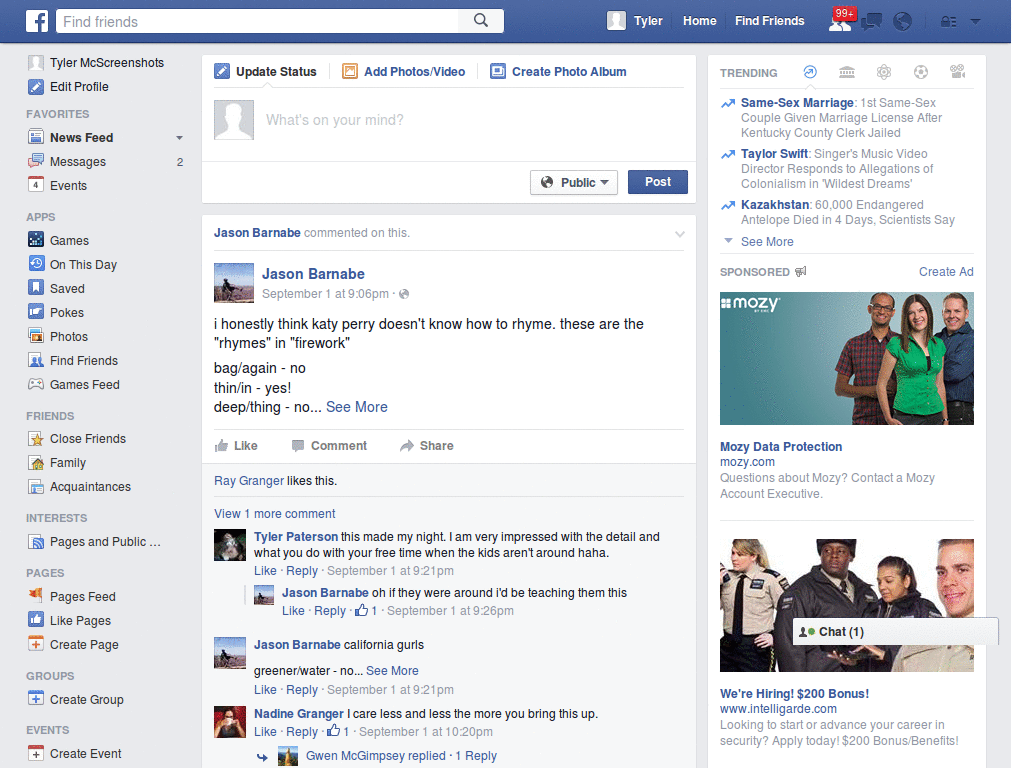
Task: Select the Sports trending icon
Action: point(921,72)
